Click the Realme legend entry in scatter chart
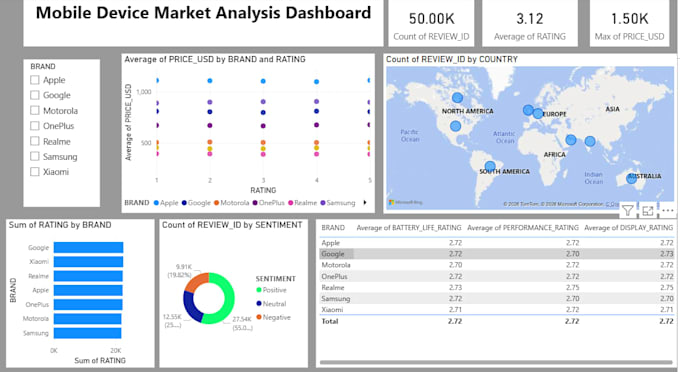 302,202
